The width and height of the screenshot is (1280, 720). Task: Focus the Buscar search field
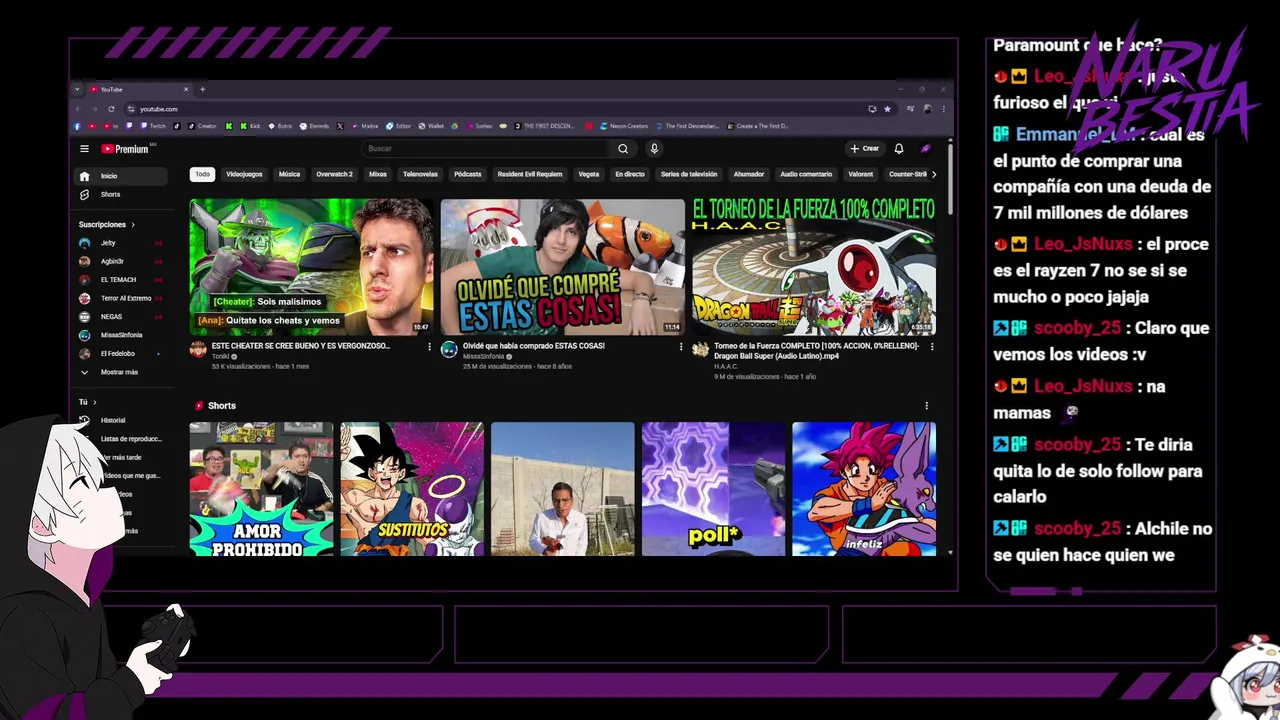click(485, 149)
